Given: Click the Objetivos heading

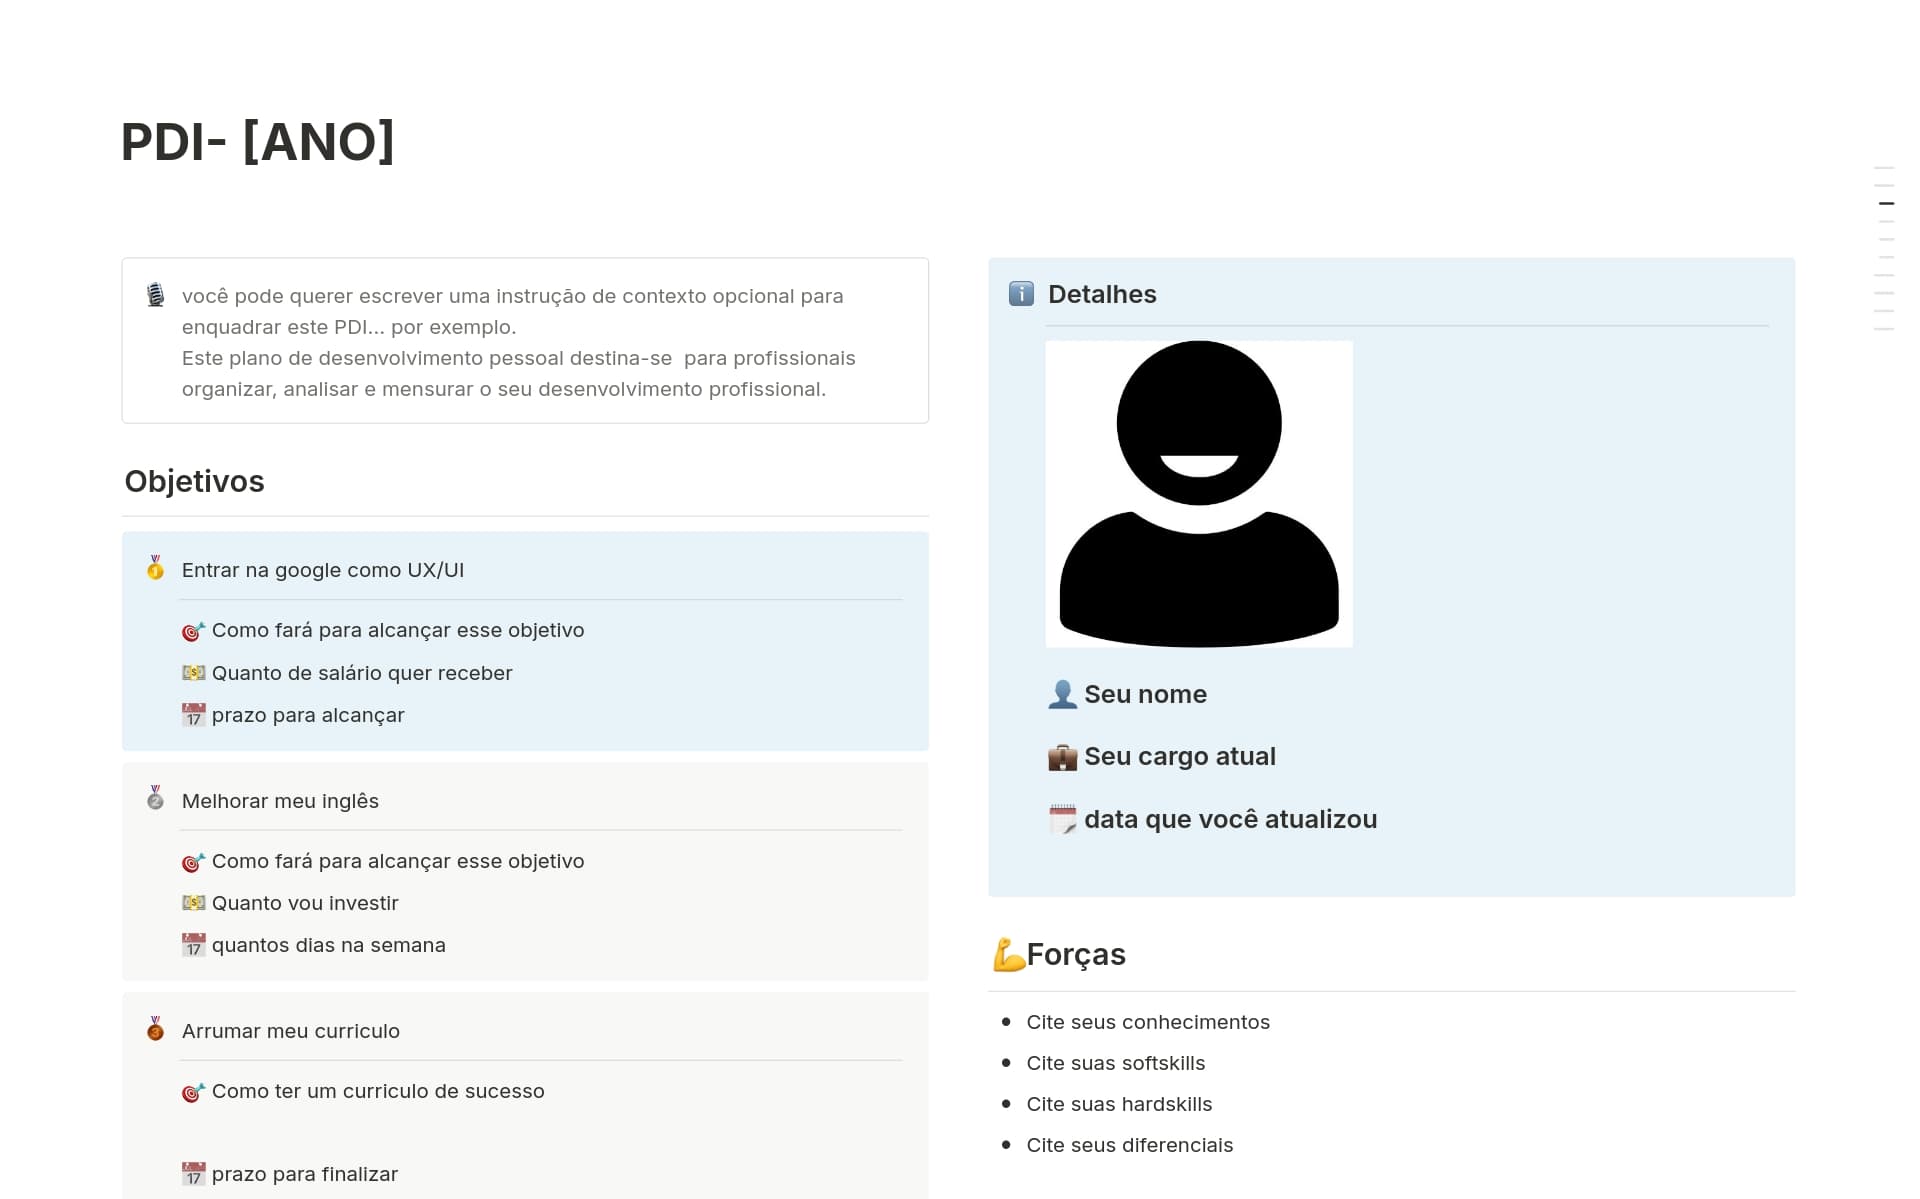Looking at the screenshot, I should 194,481.
